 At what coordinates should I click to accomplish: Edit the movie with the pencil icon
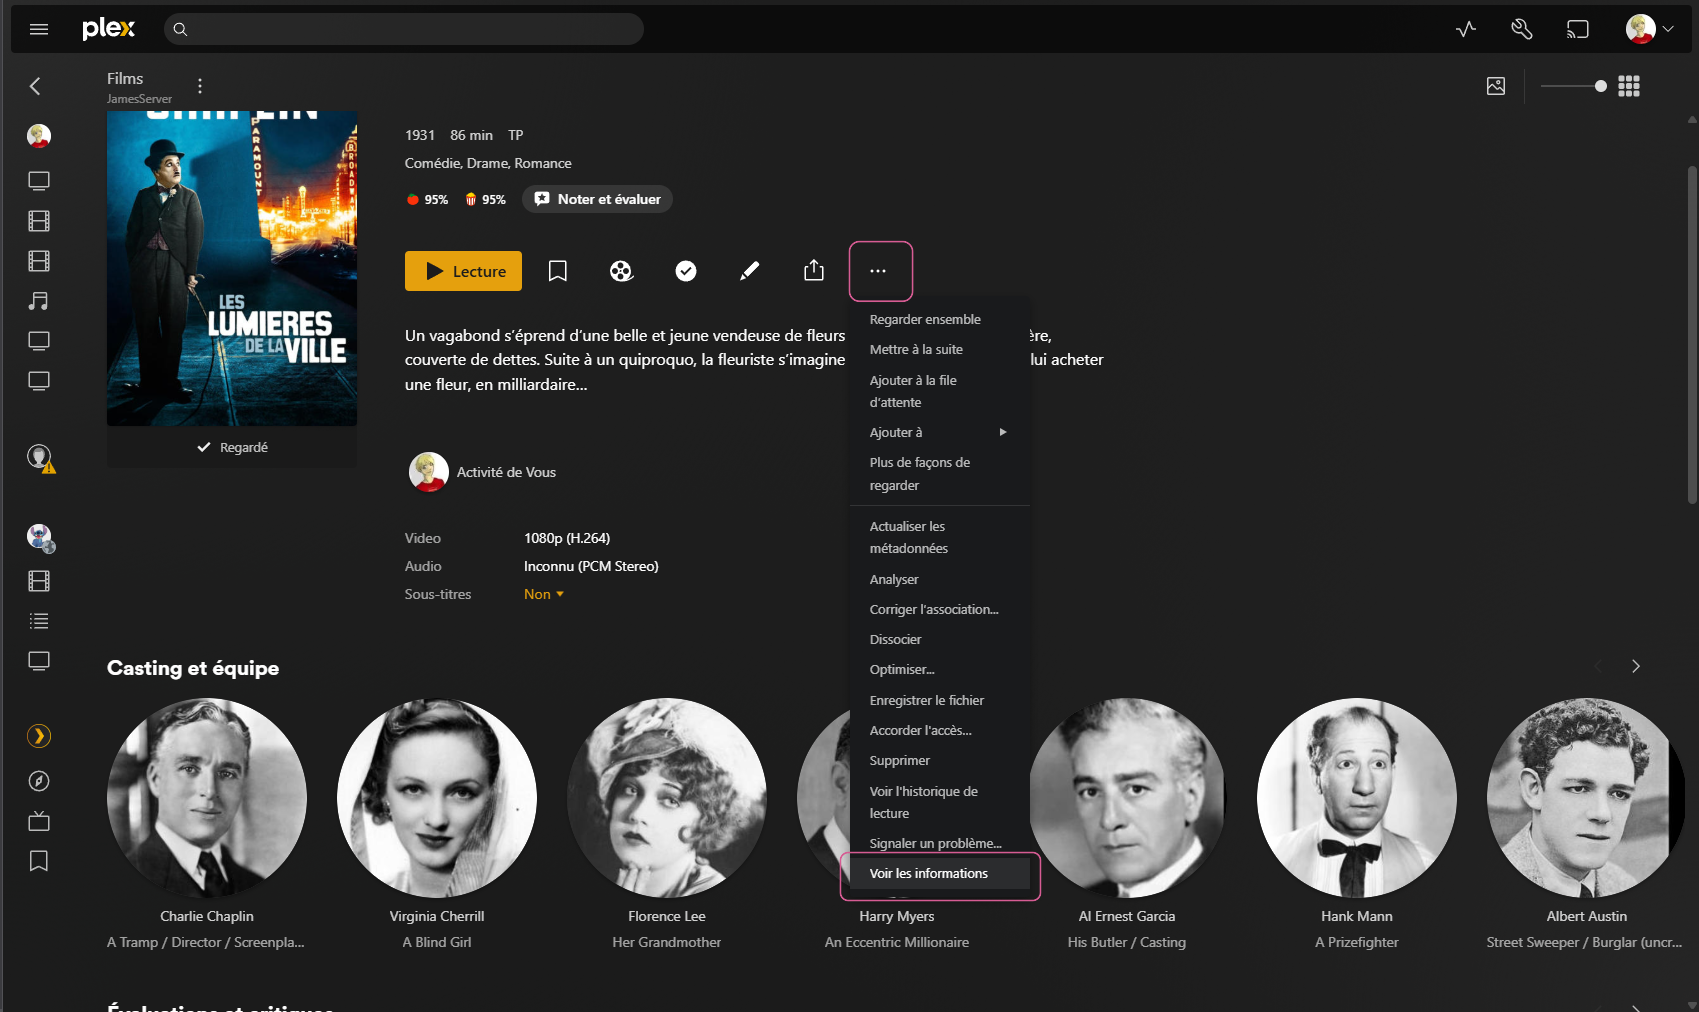pyautogui.click(x=749, y=271)
